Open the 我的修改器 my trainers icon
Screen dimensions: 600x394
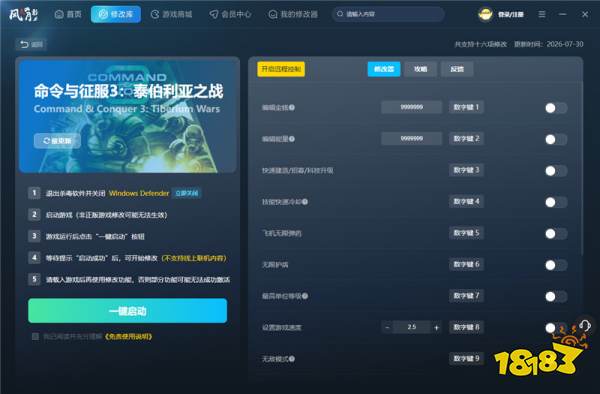[x=273, y=15]
